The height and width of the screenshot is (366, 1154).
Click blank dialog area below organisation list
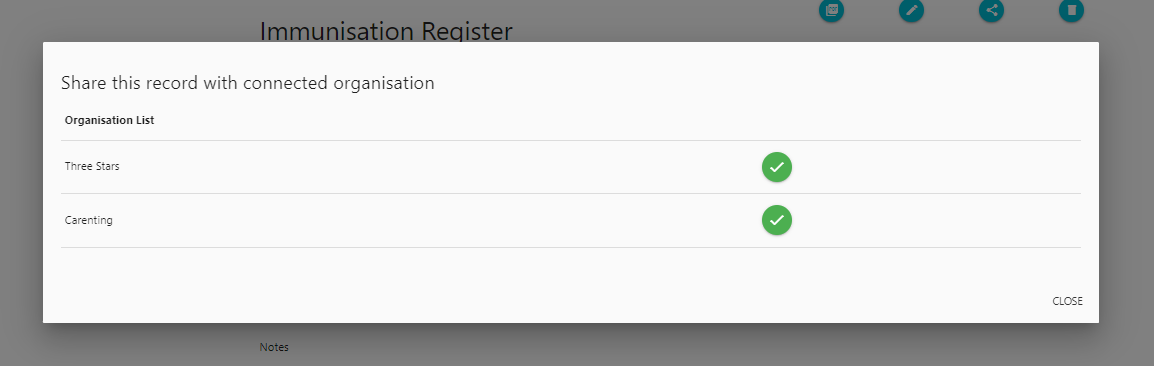coord(515,272)
